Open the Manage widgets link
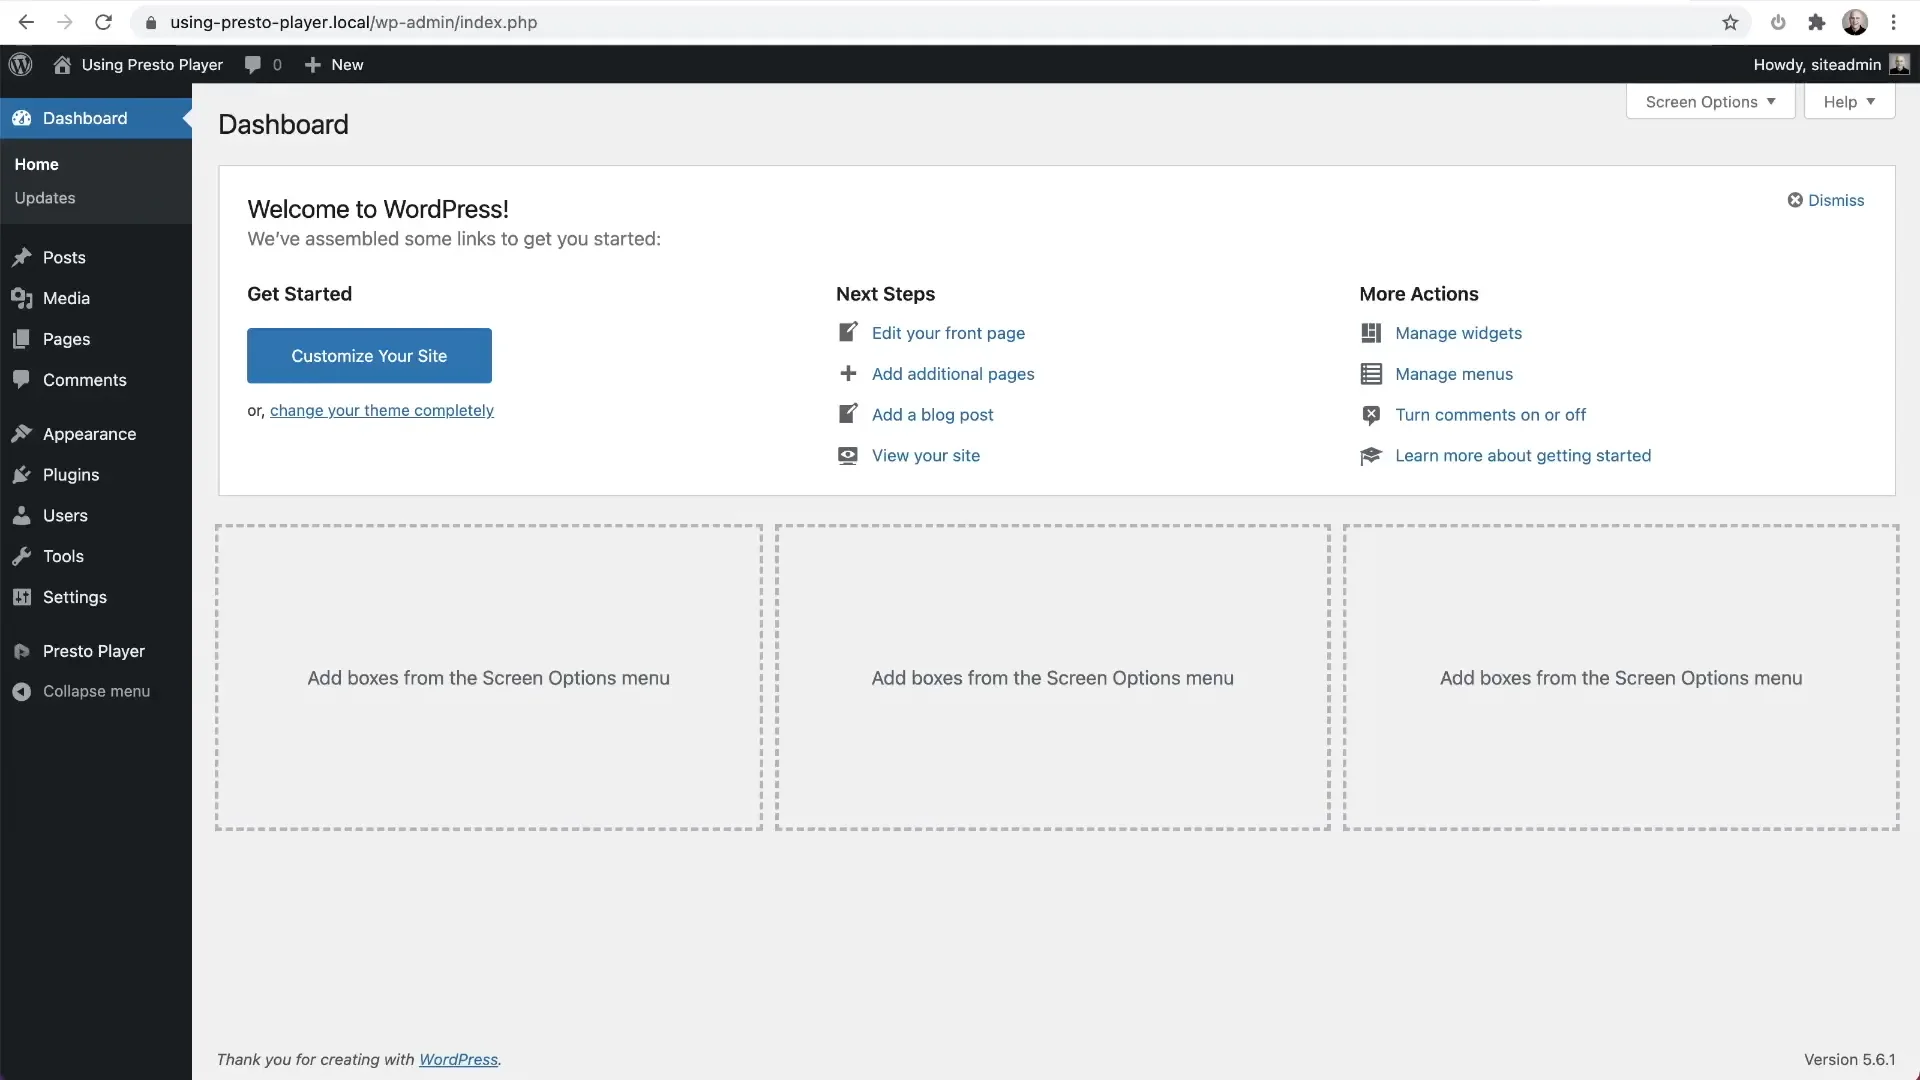Viewport: 1920px width, 1080px height. coord(1458,333)
